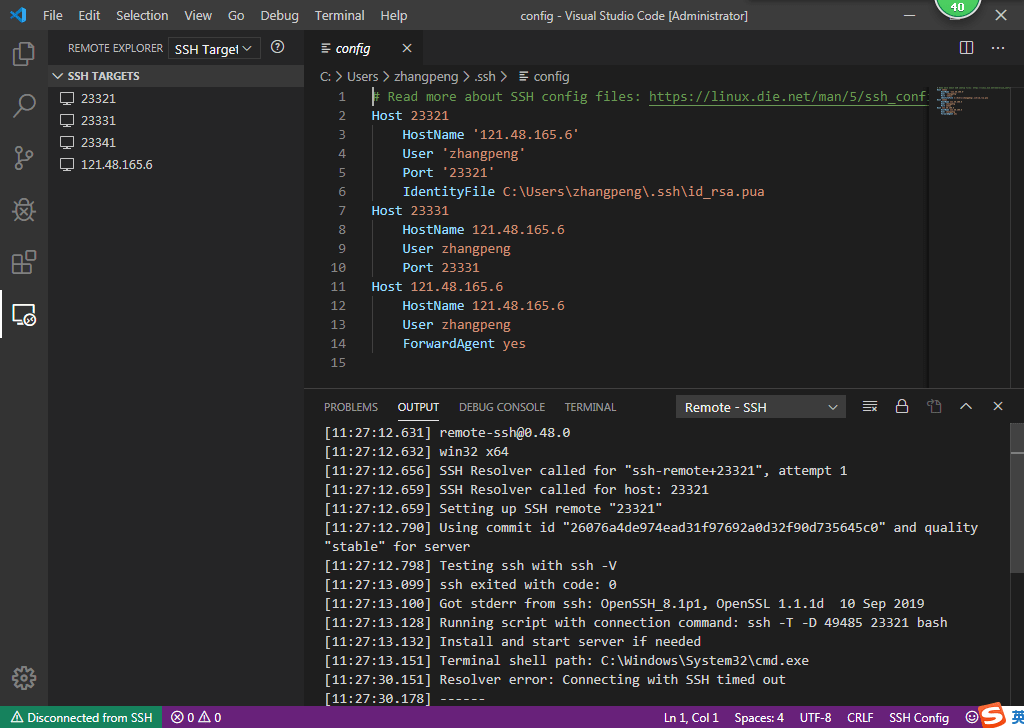
Task: Open Output channel contents in editor
Action: tap(935, 406)
